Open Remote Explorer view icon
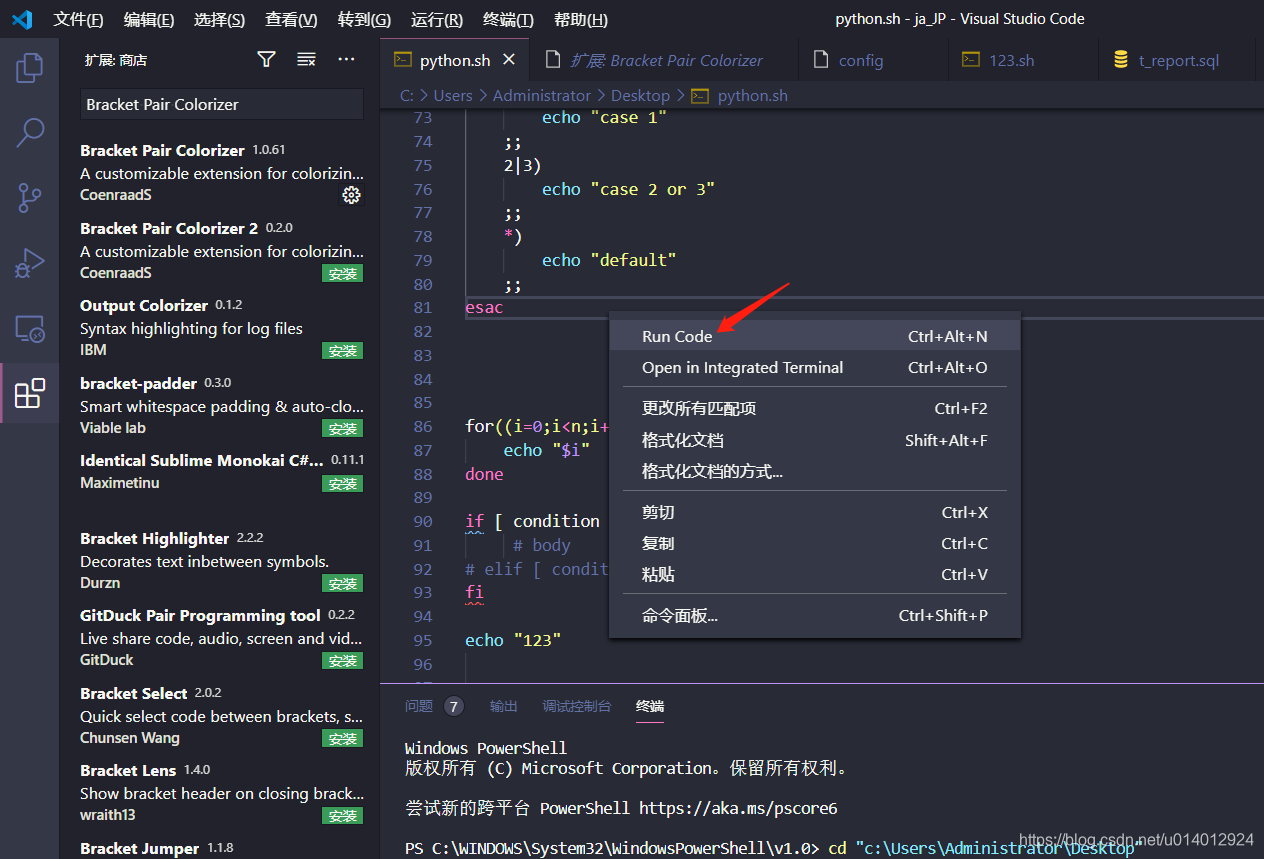The width and height of the screenshot is (1264, 859). [29, 328]
